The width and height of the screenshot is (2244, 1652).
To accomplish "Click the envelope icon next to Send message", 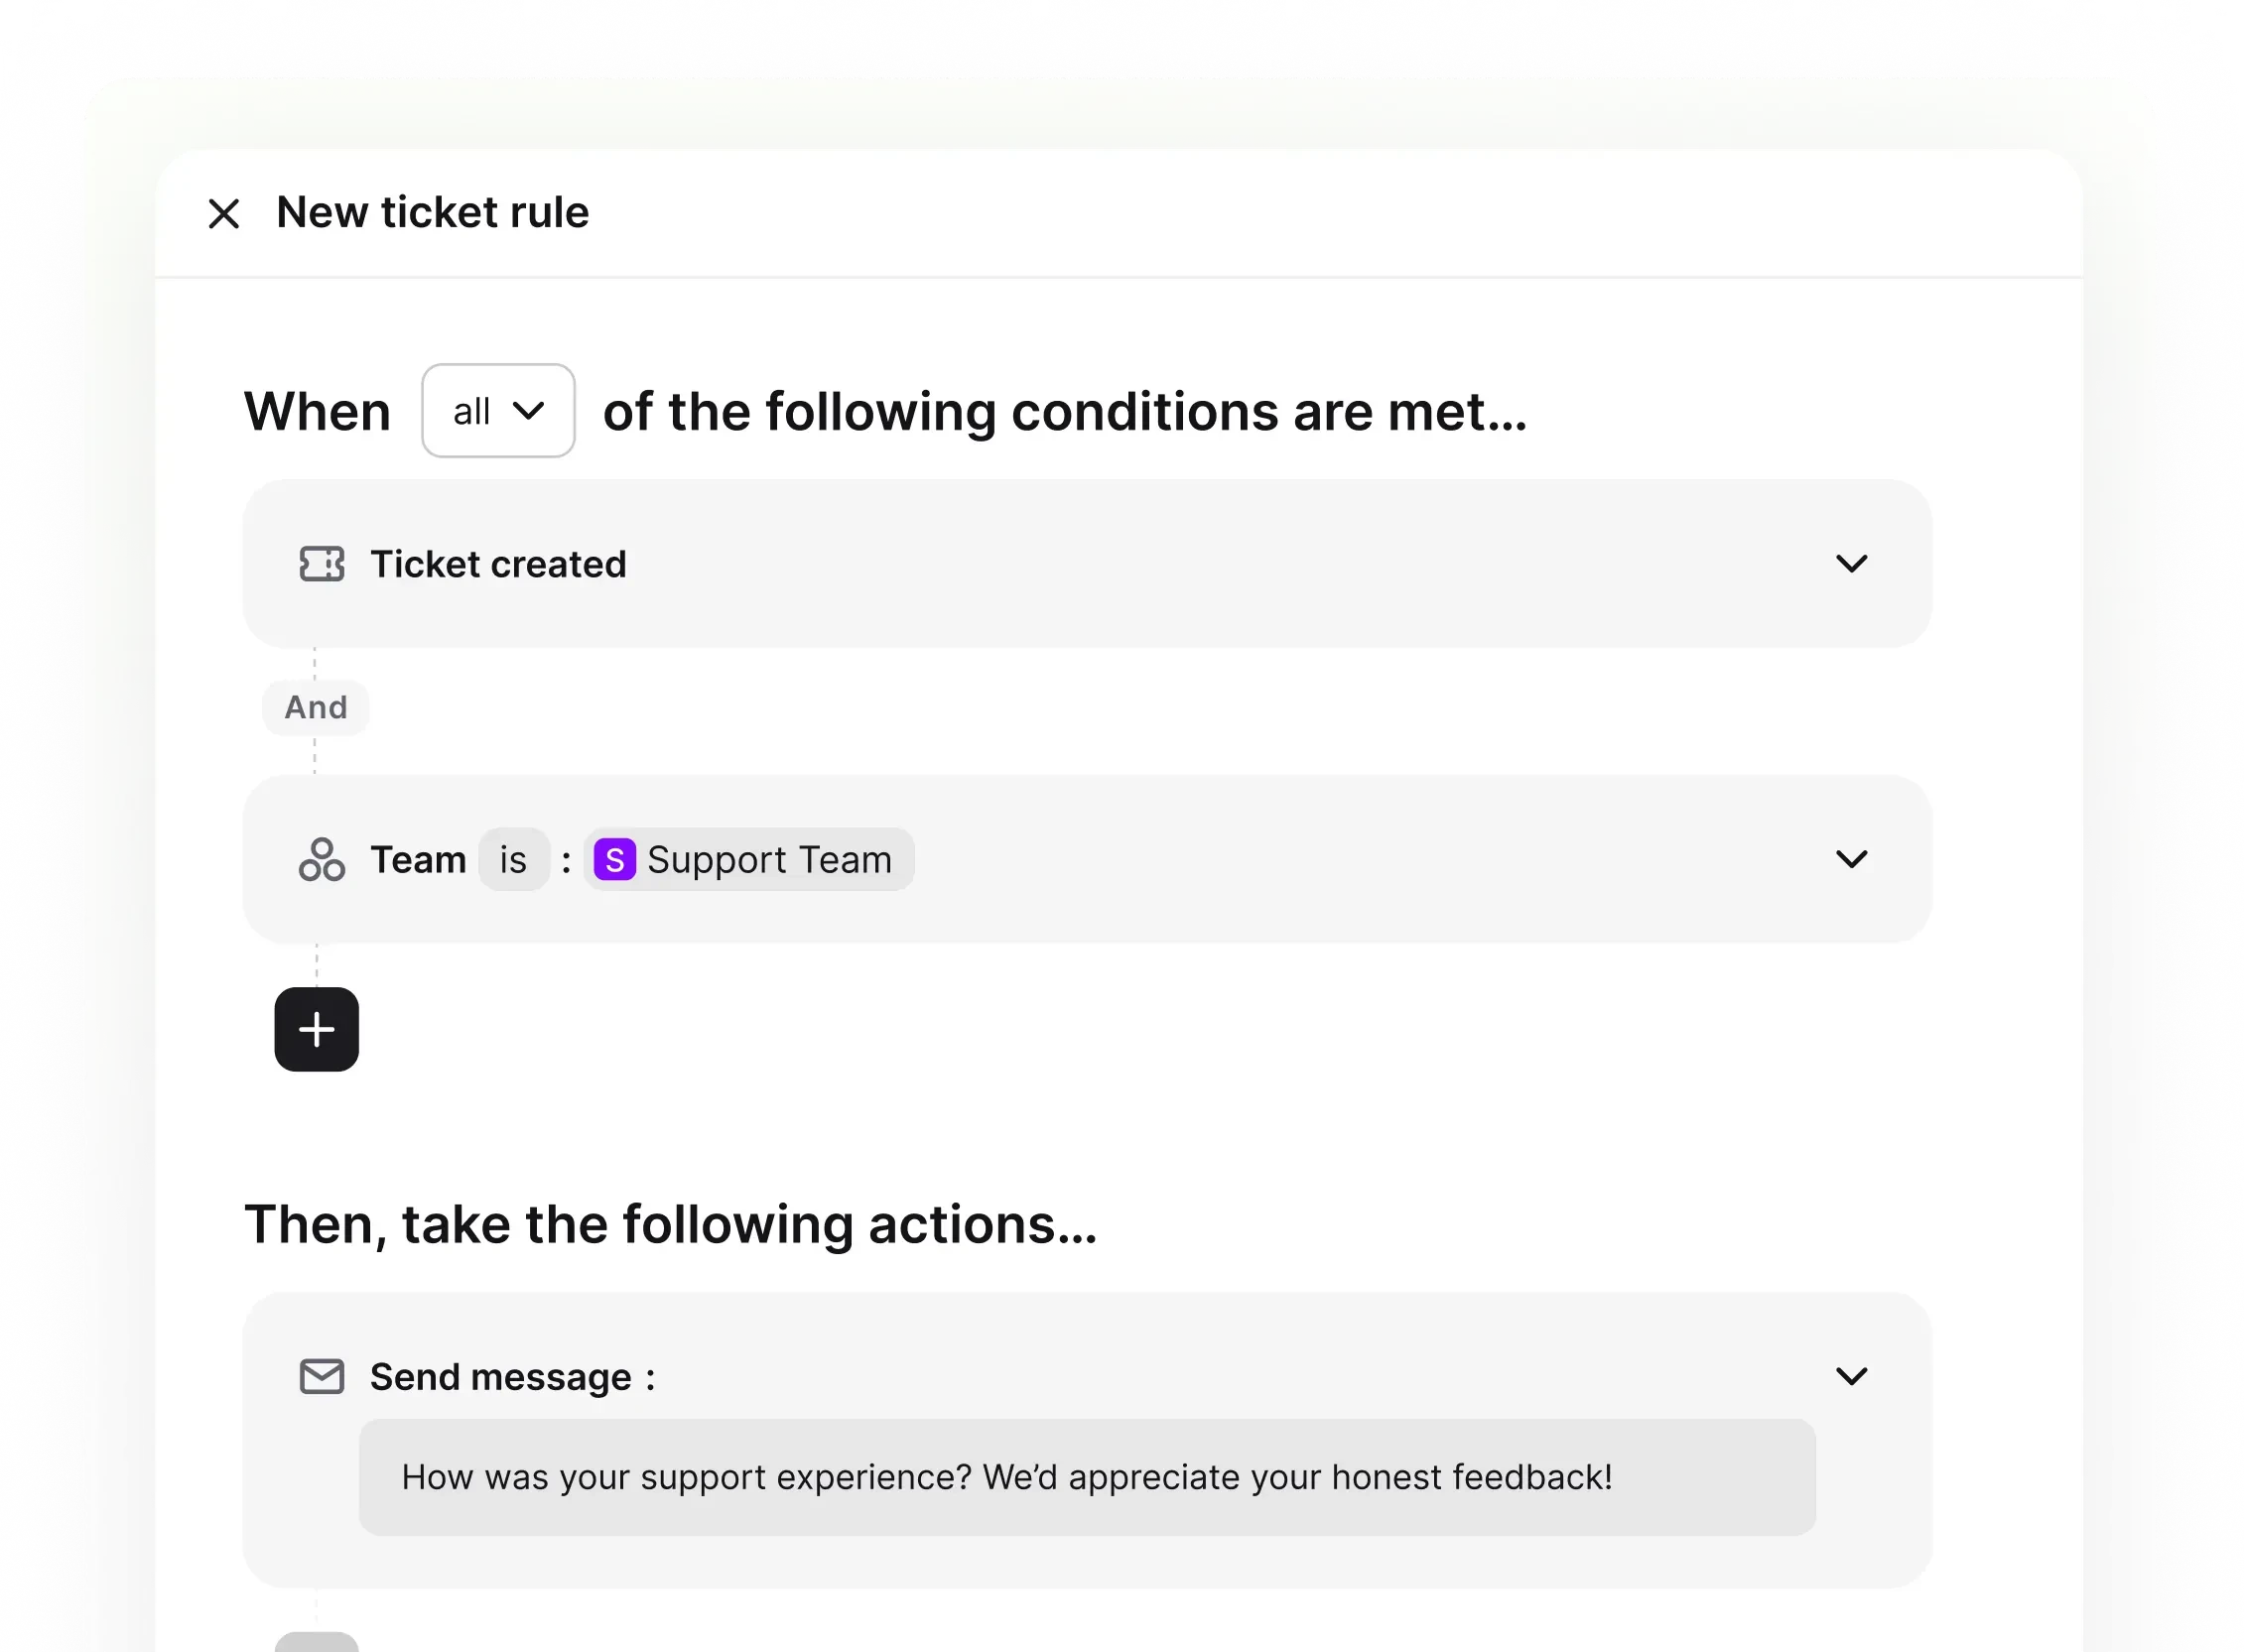I will tap(321, 1375).
